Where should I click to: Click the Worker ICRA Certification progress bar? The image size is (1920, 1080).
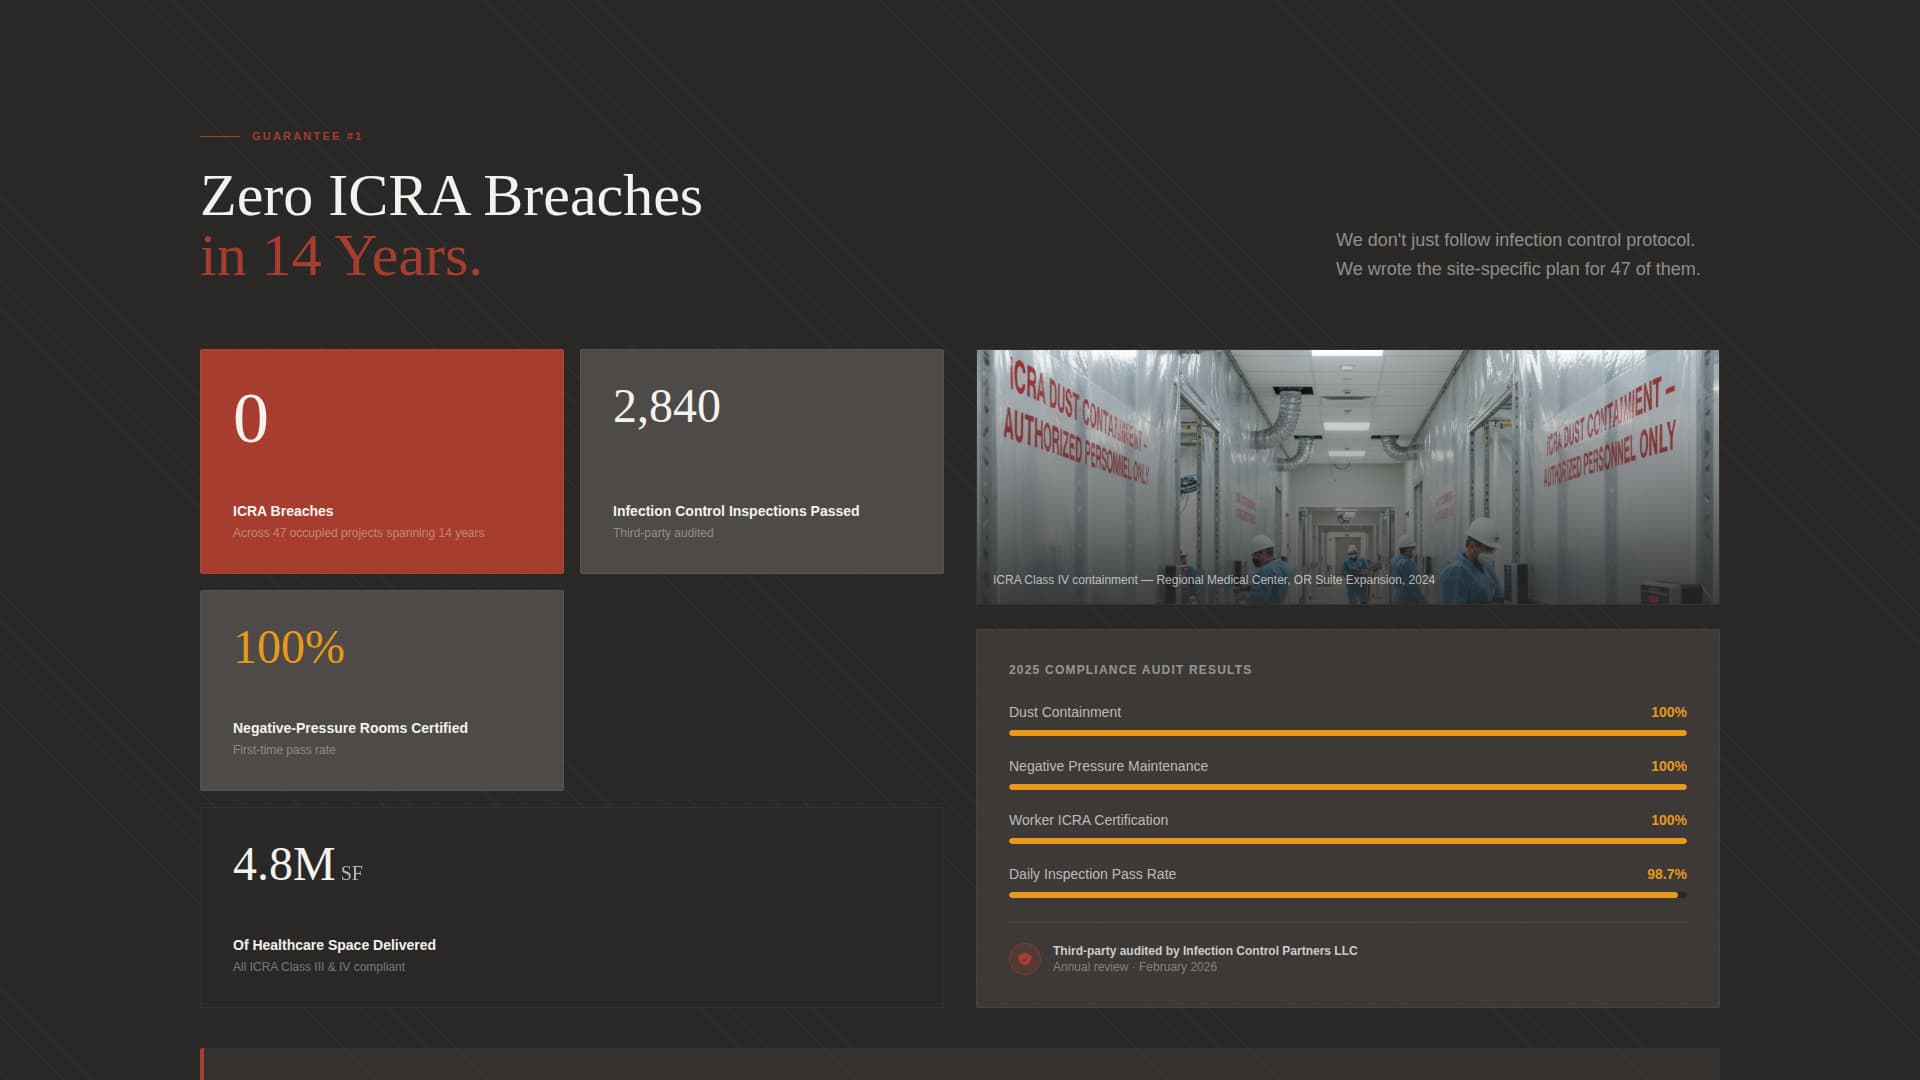coord(1348,841)
